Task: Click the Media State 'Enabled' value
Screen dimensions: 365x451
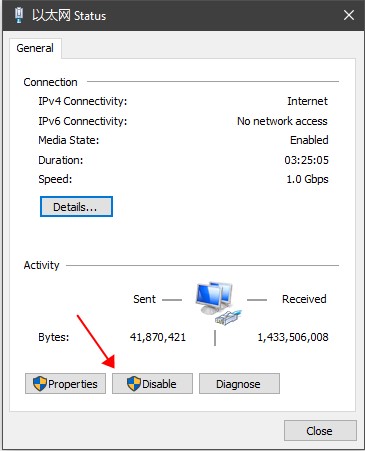Action: click(309, 140)
